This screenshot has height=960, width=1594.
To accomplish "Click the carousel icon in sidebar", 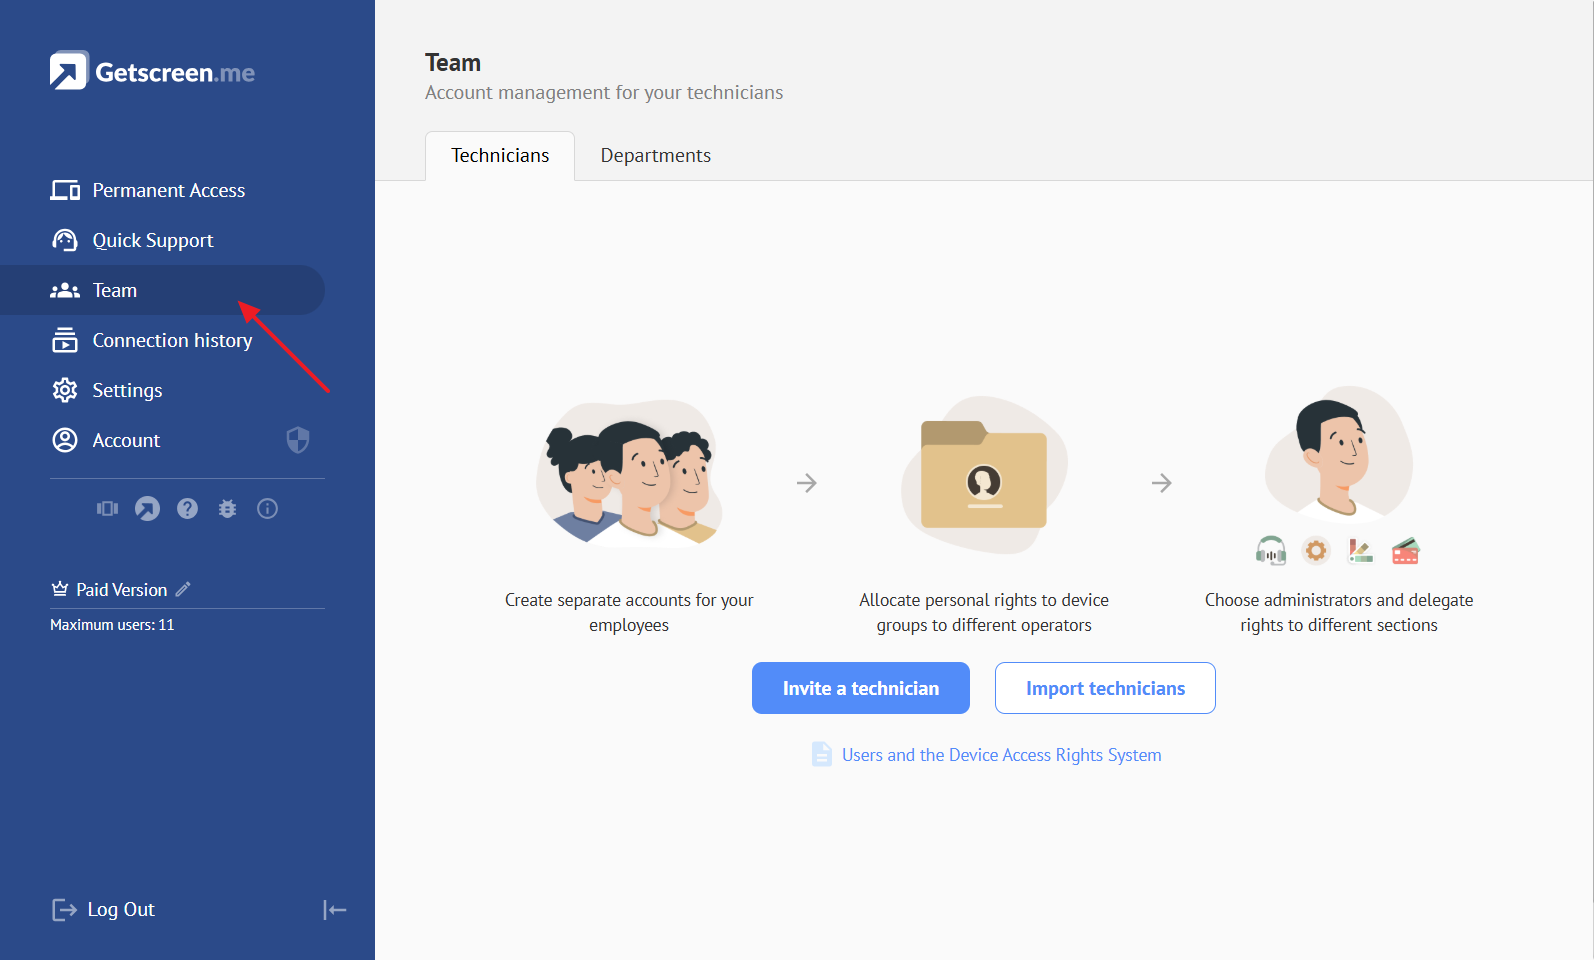I will coord(107,509).
